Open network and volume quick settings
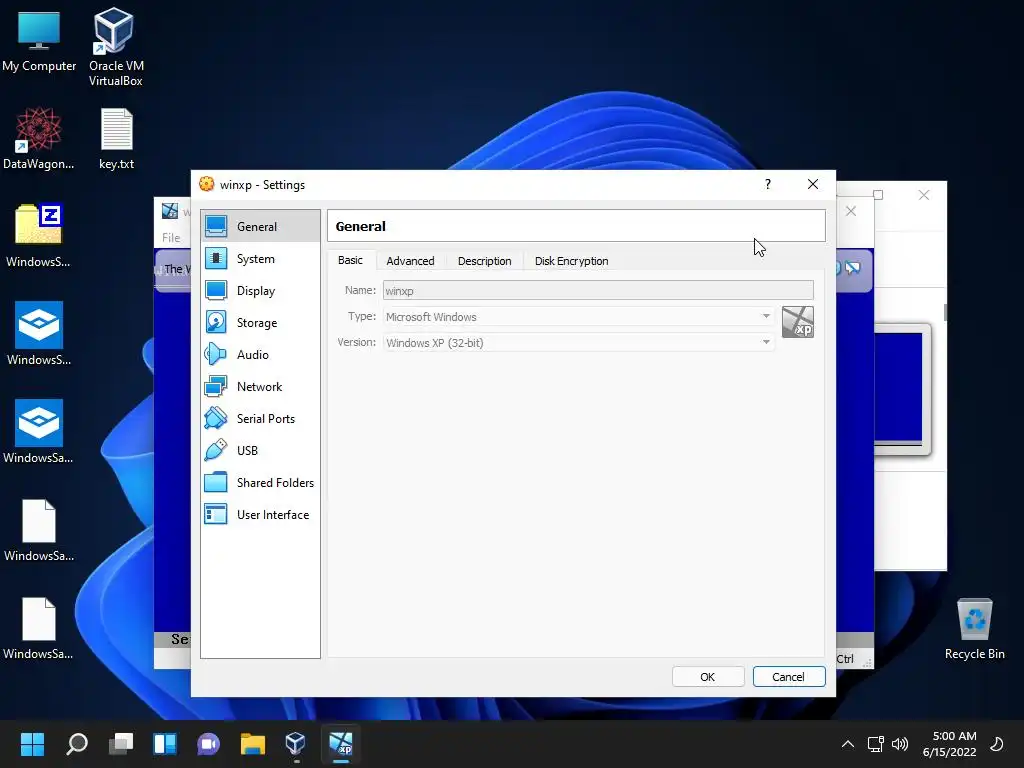1024x768 pixels. click(x=888, y=744)
